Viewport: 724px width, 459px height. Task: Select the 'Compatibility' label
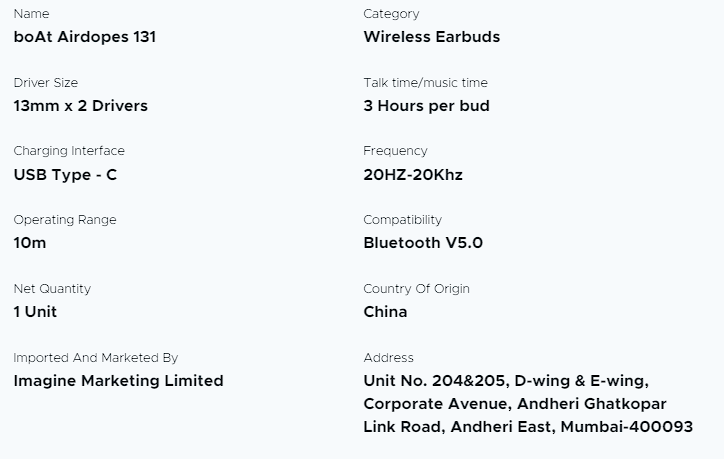coord(402,220)
